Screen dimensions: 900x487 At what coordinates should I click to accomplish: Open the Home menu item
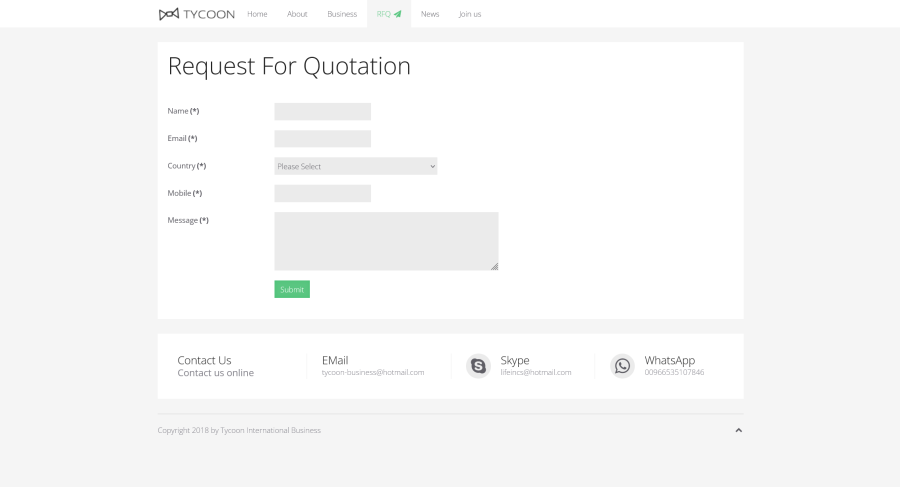coord(257,14)
